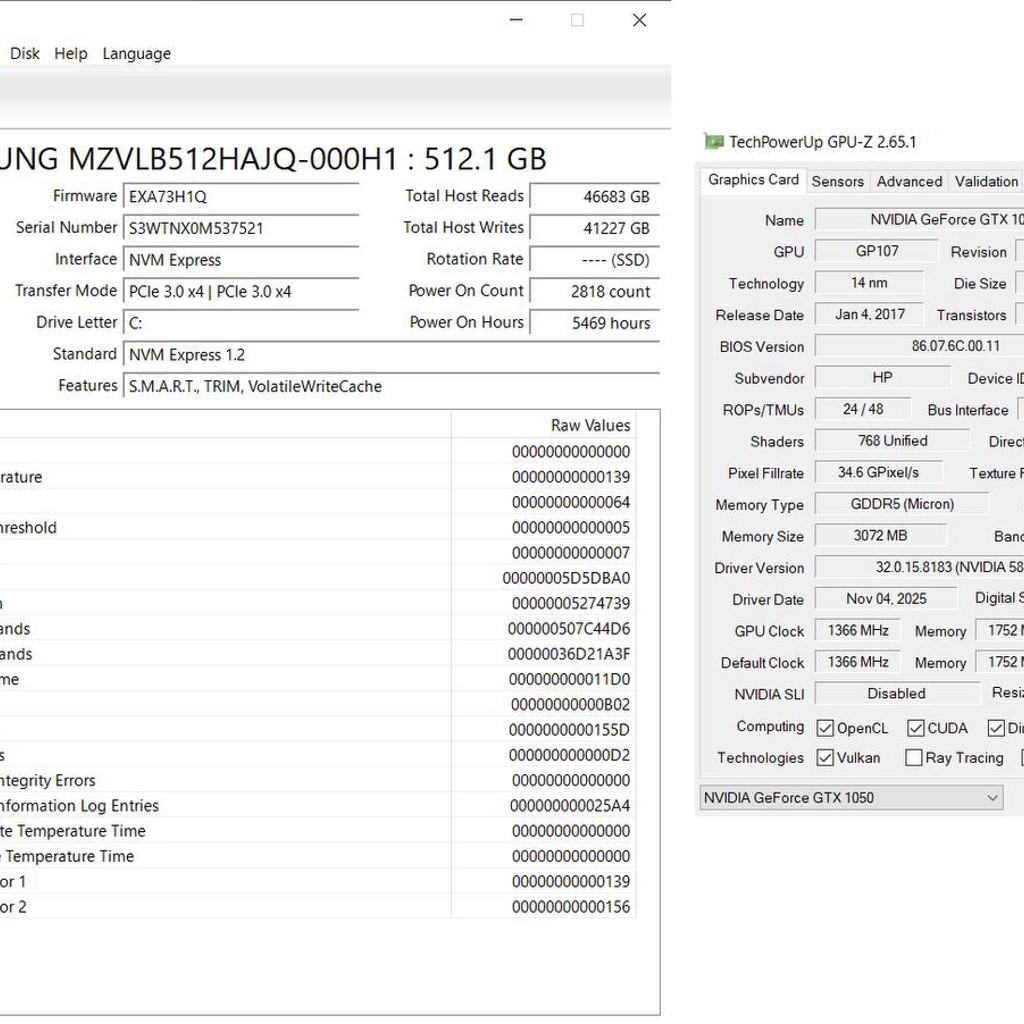The image size is (1024, 1024).
Task: Click the Transfer Mode field PCIe 3.0 x4
Action: pos(241,291)
